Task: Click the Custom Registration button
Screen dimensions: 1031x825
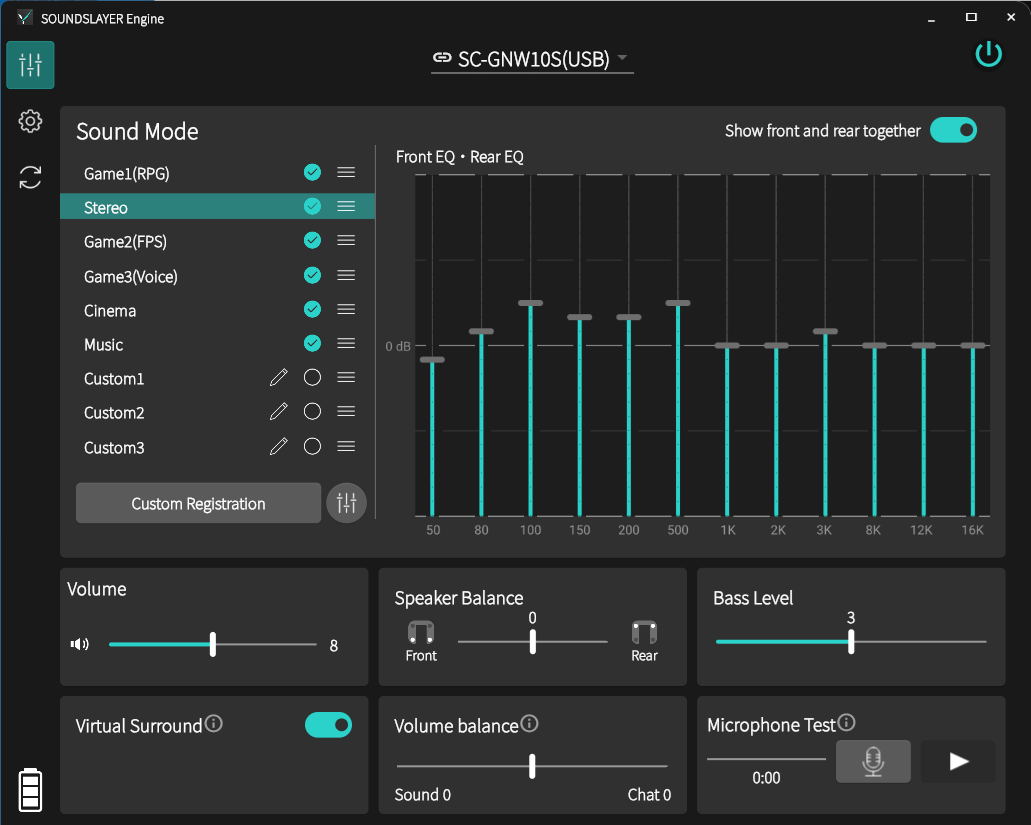Action: click(x=198, y=503)
